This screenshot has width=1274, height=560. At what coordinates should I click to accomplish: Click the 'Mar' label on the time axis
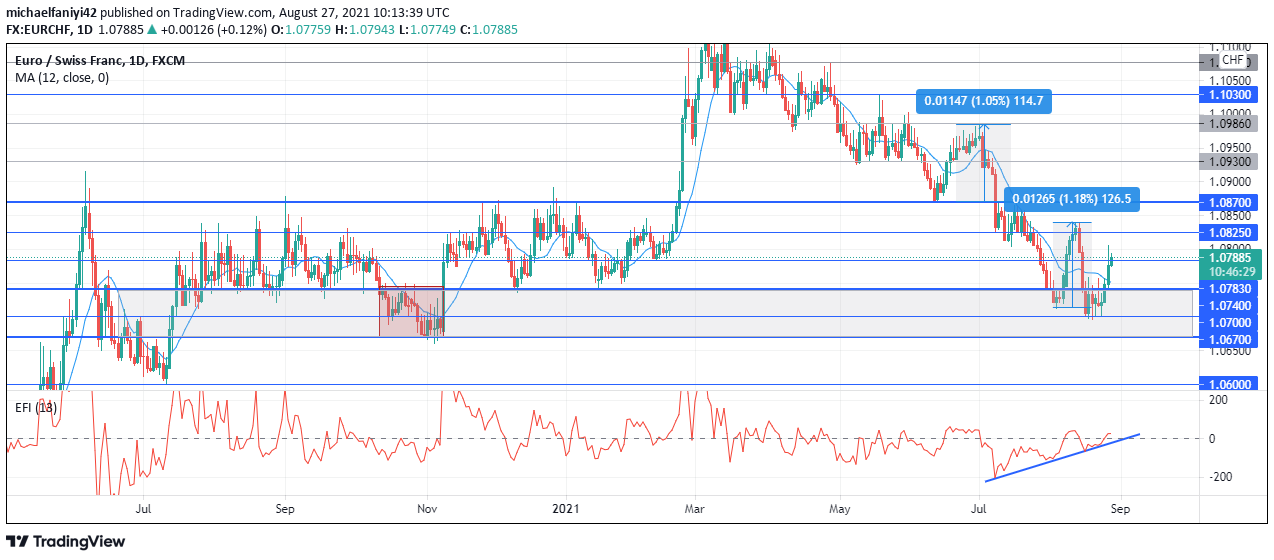coord(695,508)
